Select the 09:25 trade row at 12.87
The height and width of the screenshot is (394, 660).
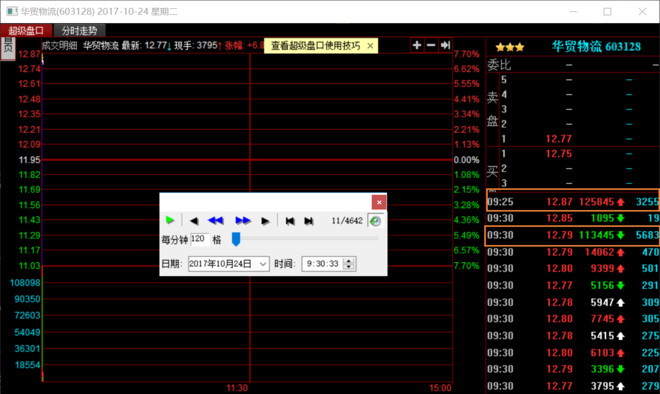click(x=573, y=202)
